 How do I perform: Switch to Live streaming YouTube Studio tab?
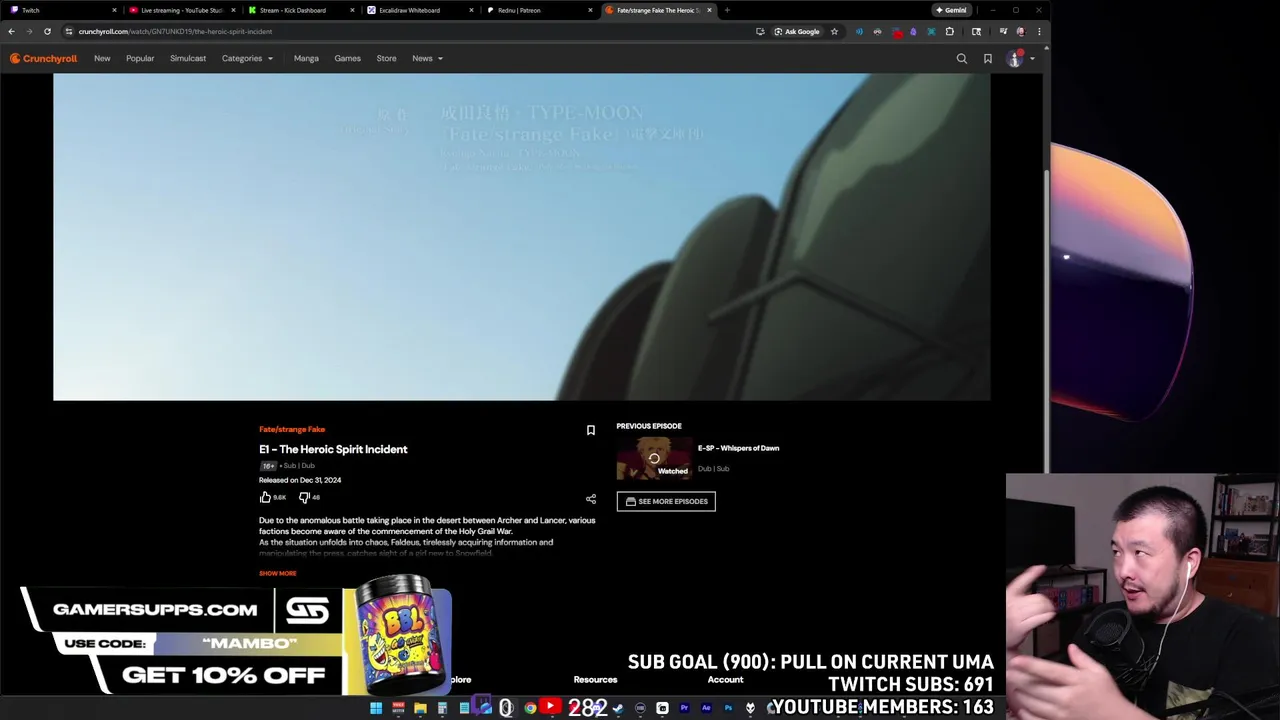[180, 10]
